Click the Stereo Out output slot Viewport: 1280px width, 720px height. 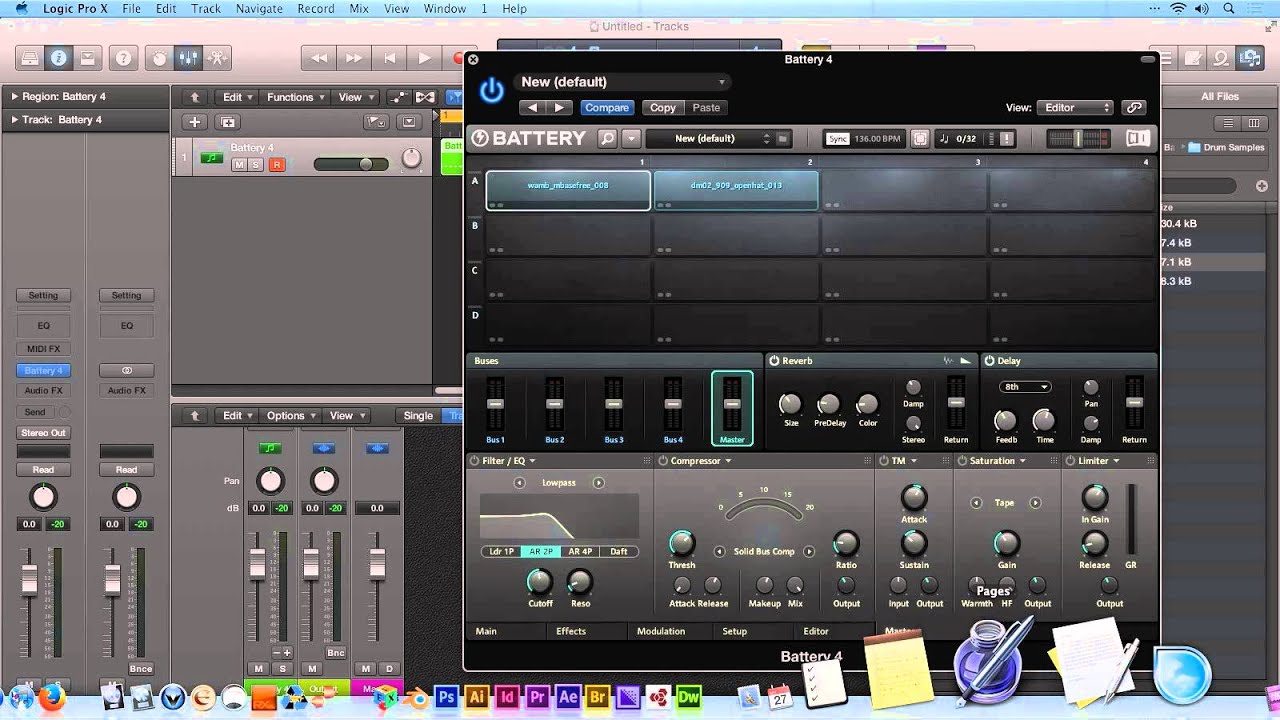coord(43,433)
